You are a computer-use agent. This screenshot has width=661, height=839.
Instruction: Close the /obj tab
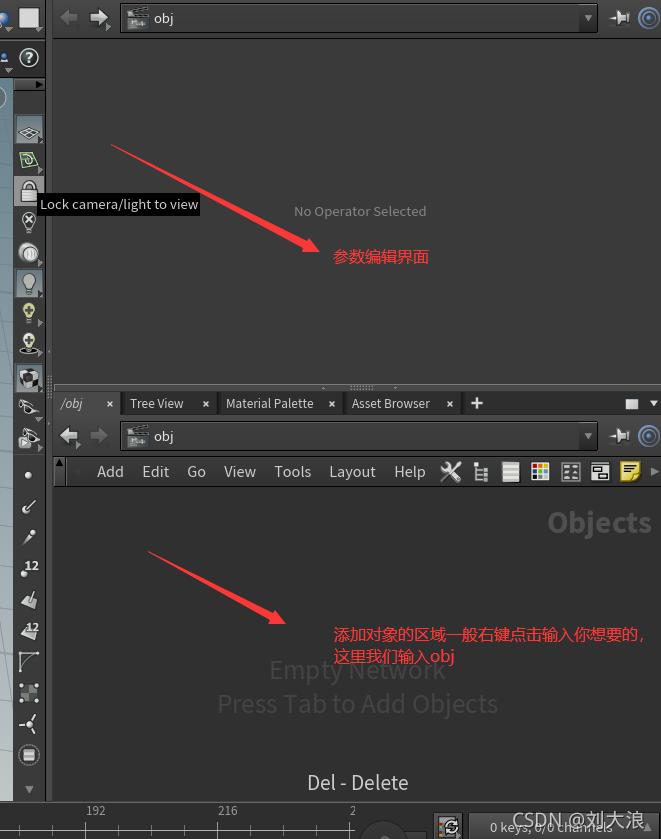coord(110,404)
